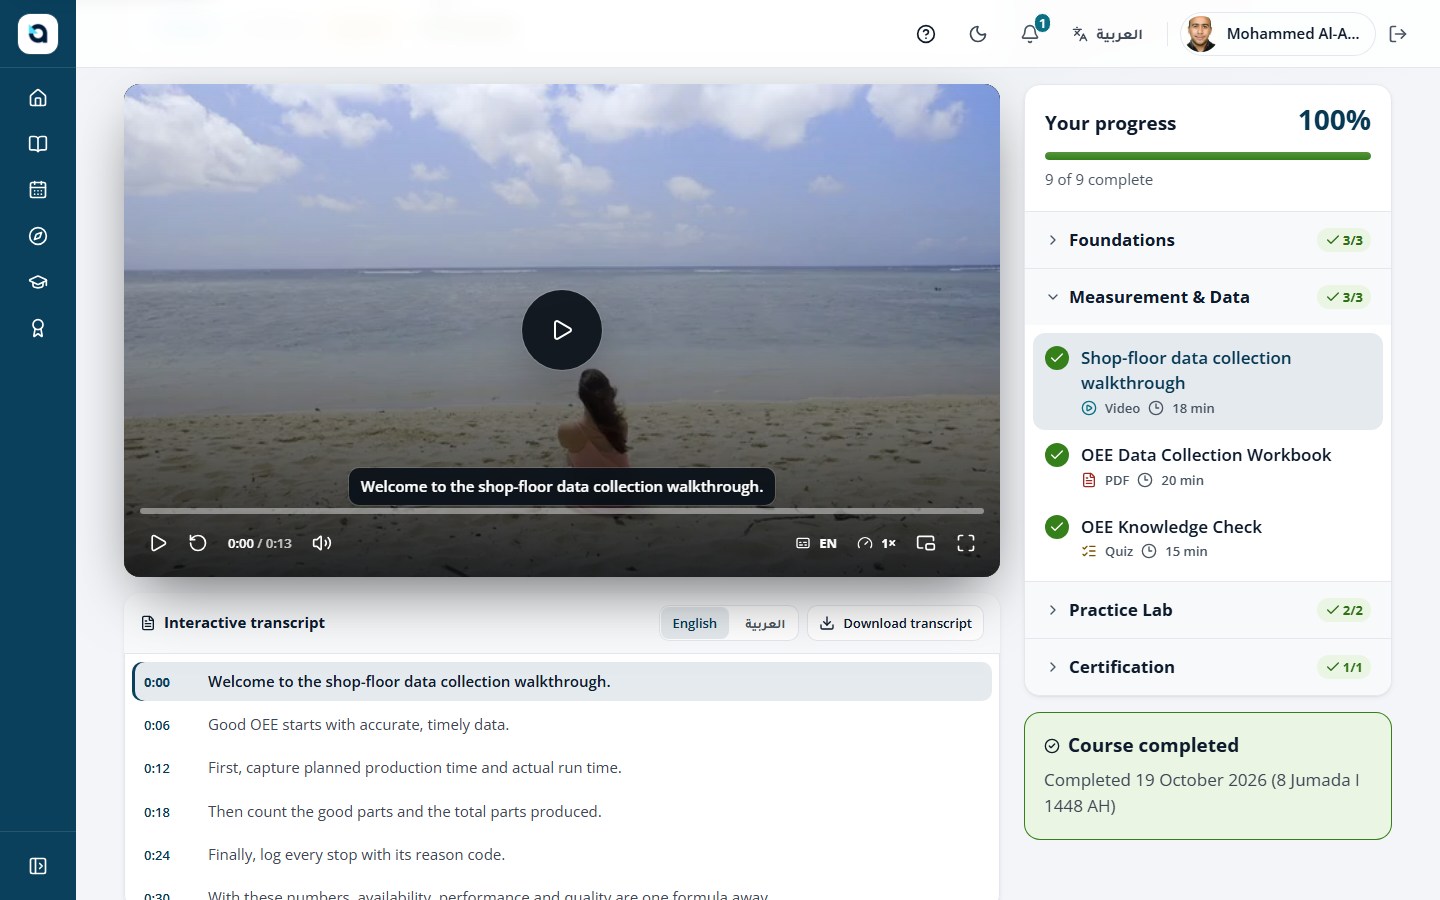This screenshot has height=900, width=1440.
Task: Click the app logo at top left
Action: (38, 34)
